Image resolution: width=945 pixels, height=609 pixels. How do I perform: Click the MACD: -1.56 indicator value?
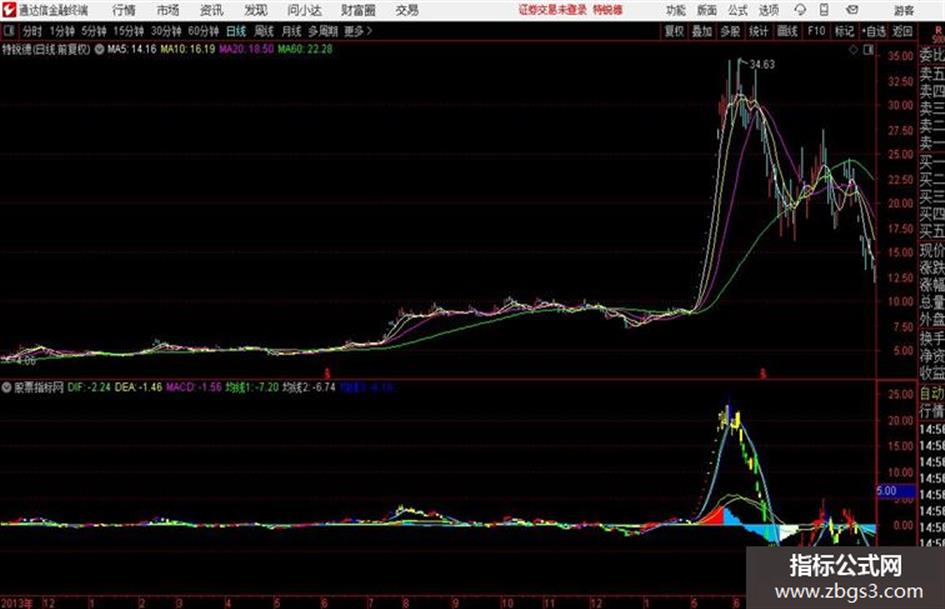point(194,388)
